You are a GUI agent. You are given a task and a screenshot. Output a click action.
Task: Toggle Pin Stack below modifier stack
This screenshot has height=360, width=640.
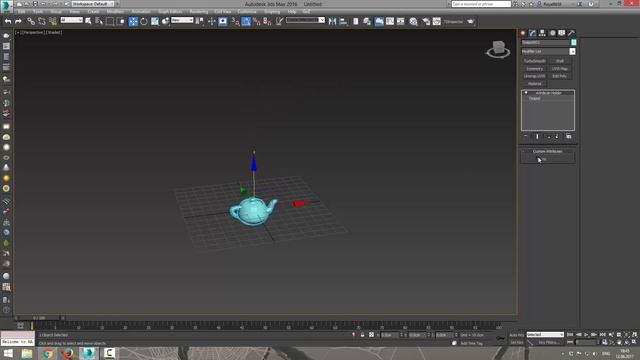tap(526, 136)
